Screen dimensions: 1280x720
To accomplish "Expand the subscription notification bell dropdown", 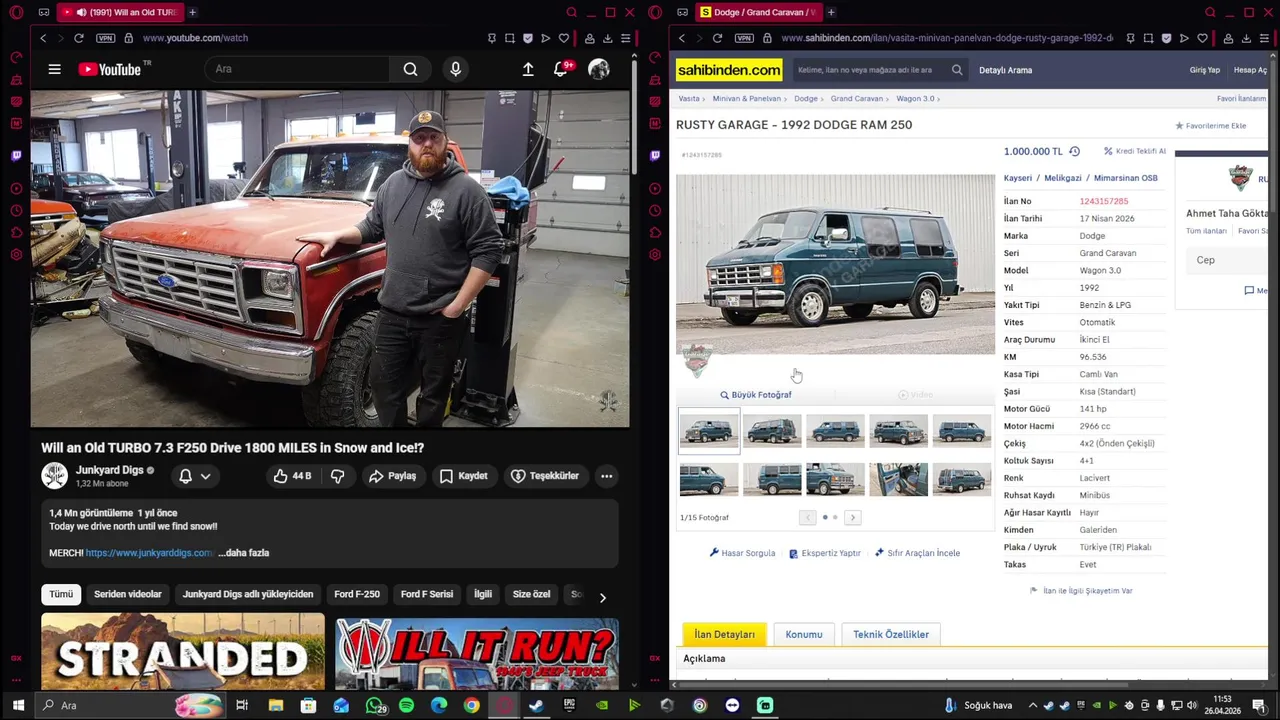I will point(194,476).
